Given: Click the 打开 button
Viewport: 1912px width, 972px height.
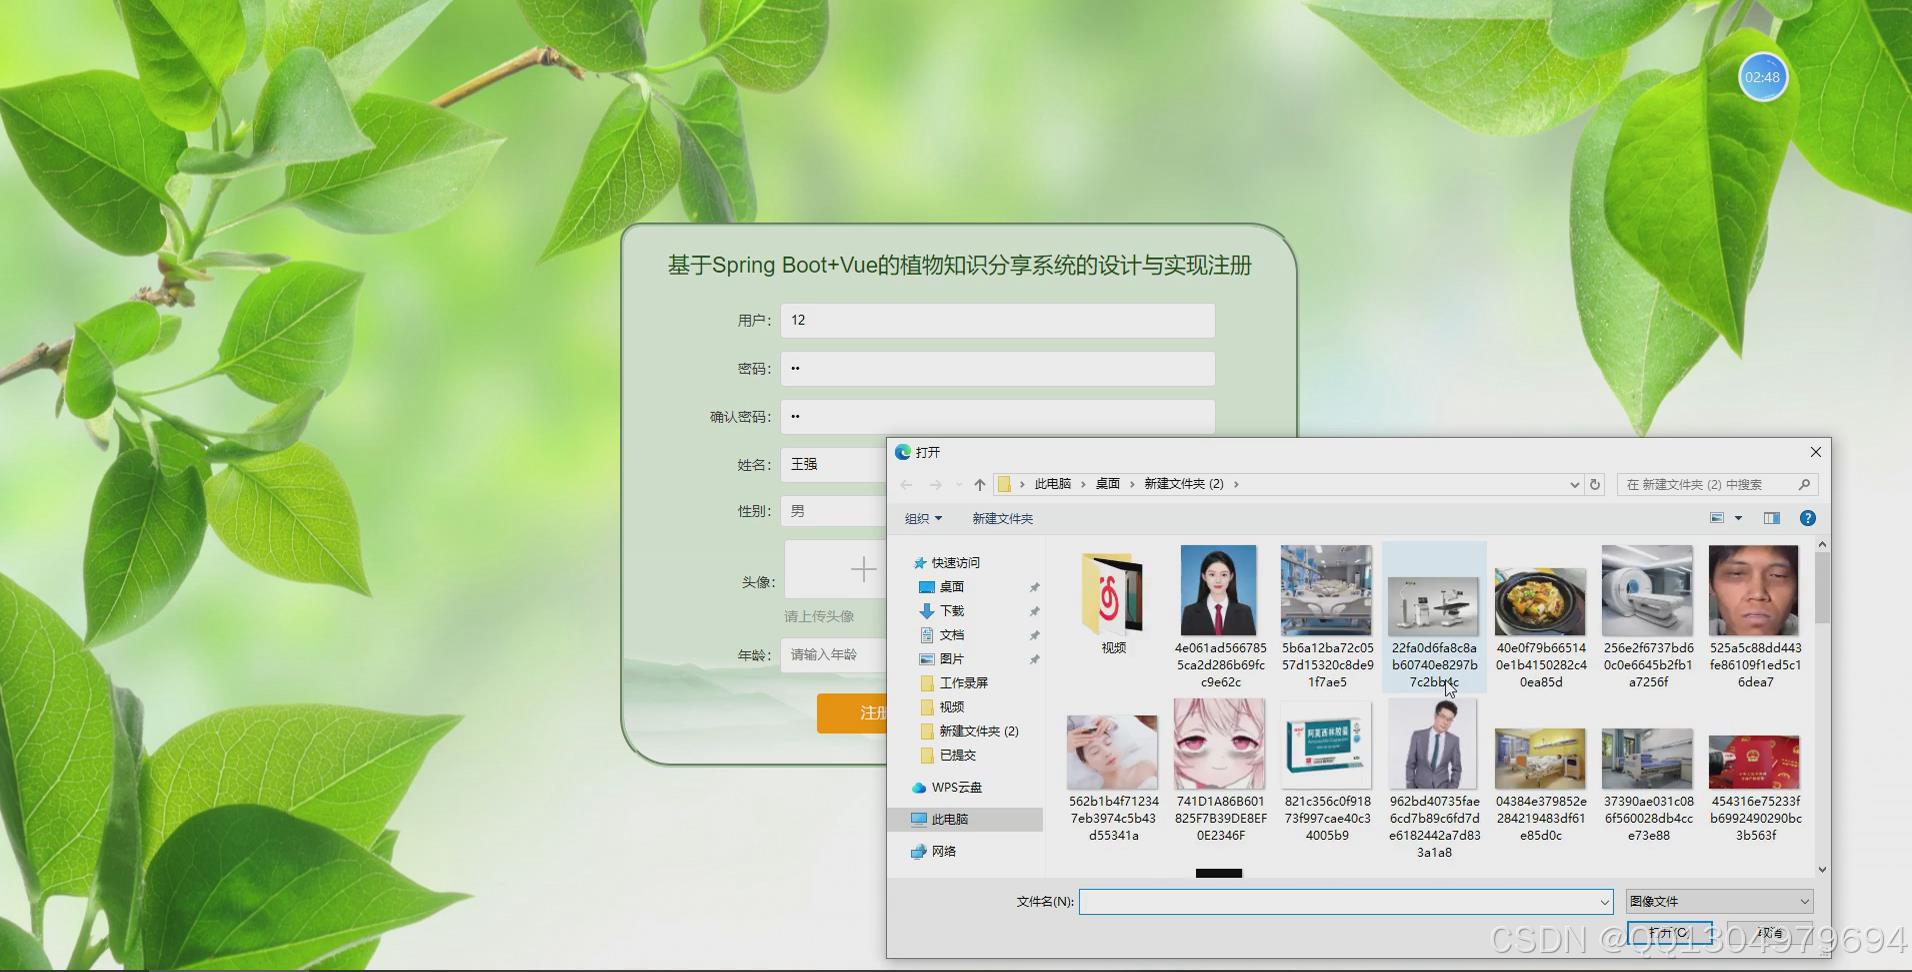Looking at the screenshot, I should pyautogui.click(x=1669, y=933).
